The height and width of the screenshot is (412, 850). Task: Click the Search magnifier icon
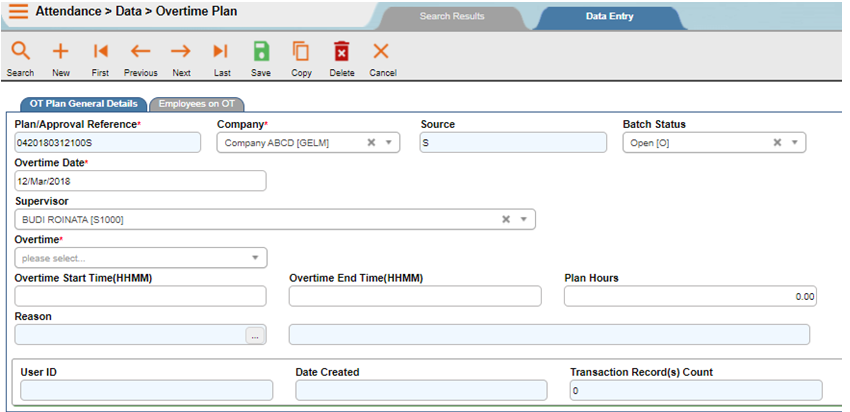point(20,52)
